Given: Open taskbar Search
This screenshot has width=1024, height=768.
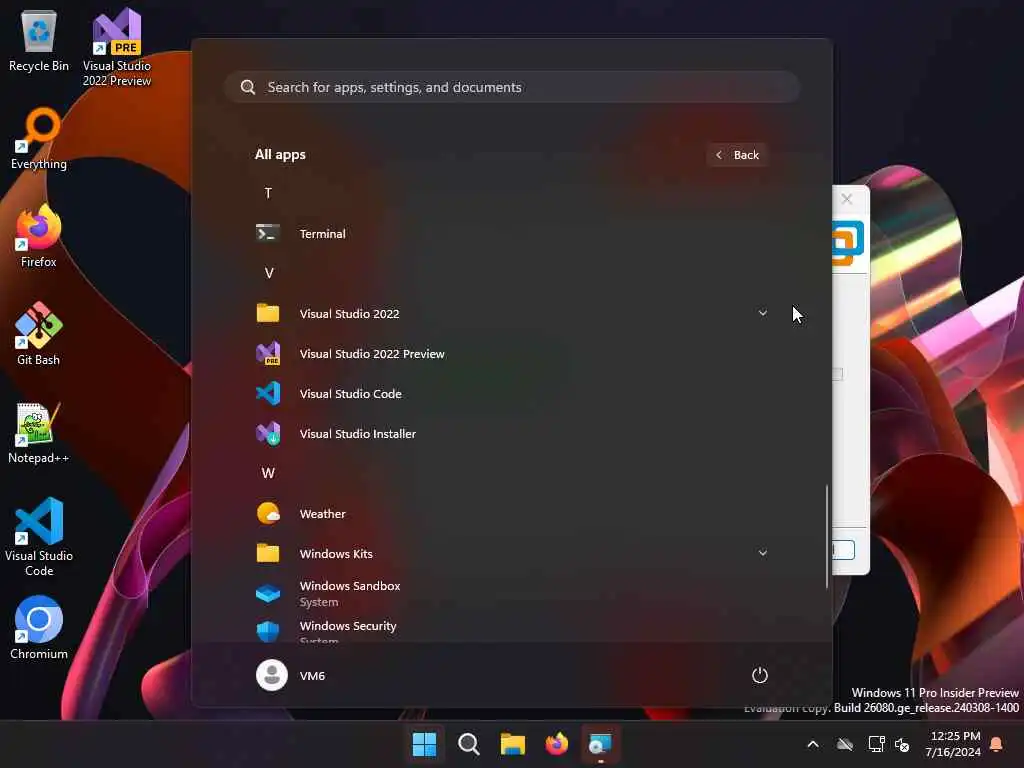Looking at the screenshot, I should (x=468, y=744).
